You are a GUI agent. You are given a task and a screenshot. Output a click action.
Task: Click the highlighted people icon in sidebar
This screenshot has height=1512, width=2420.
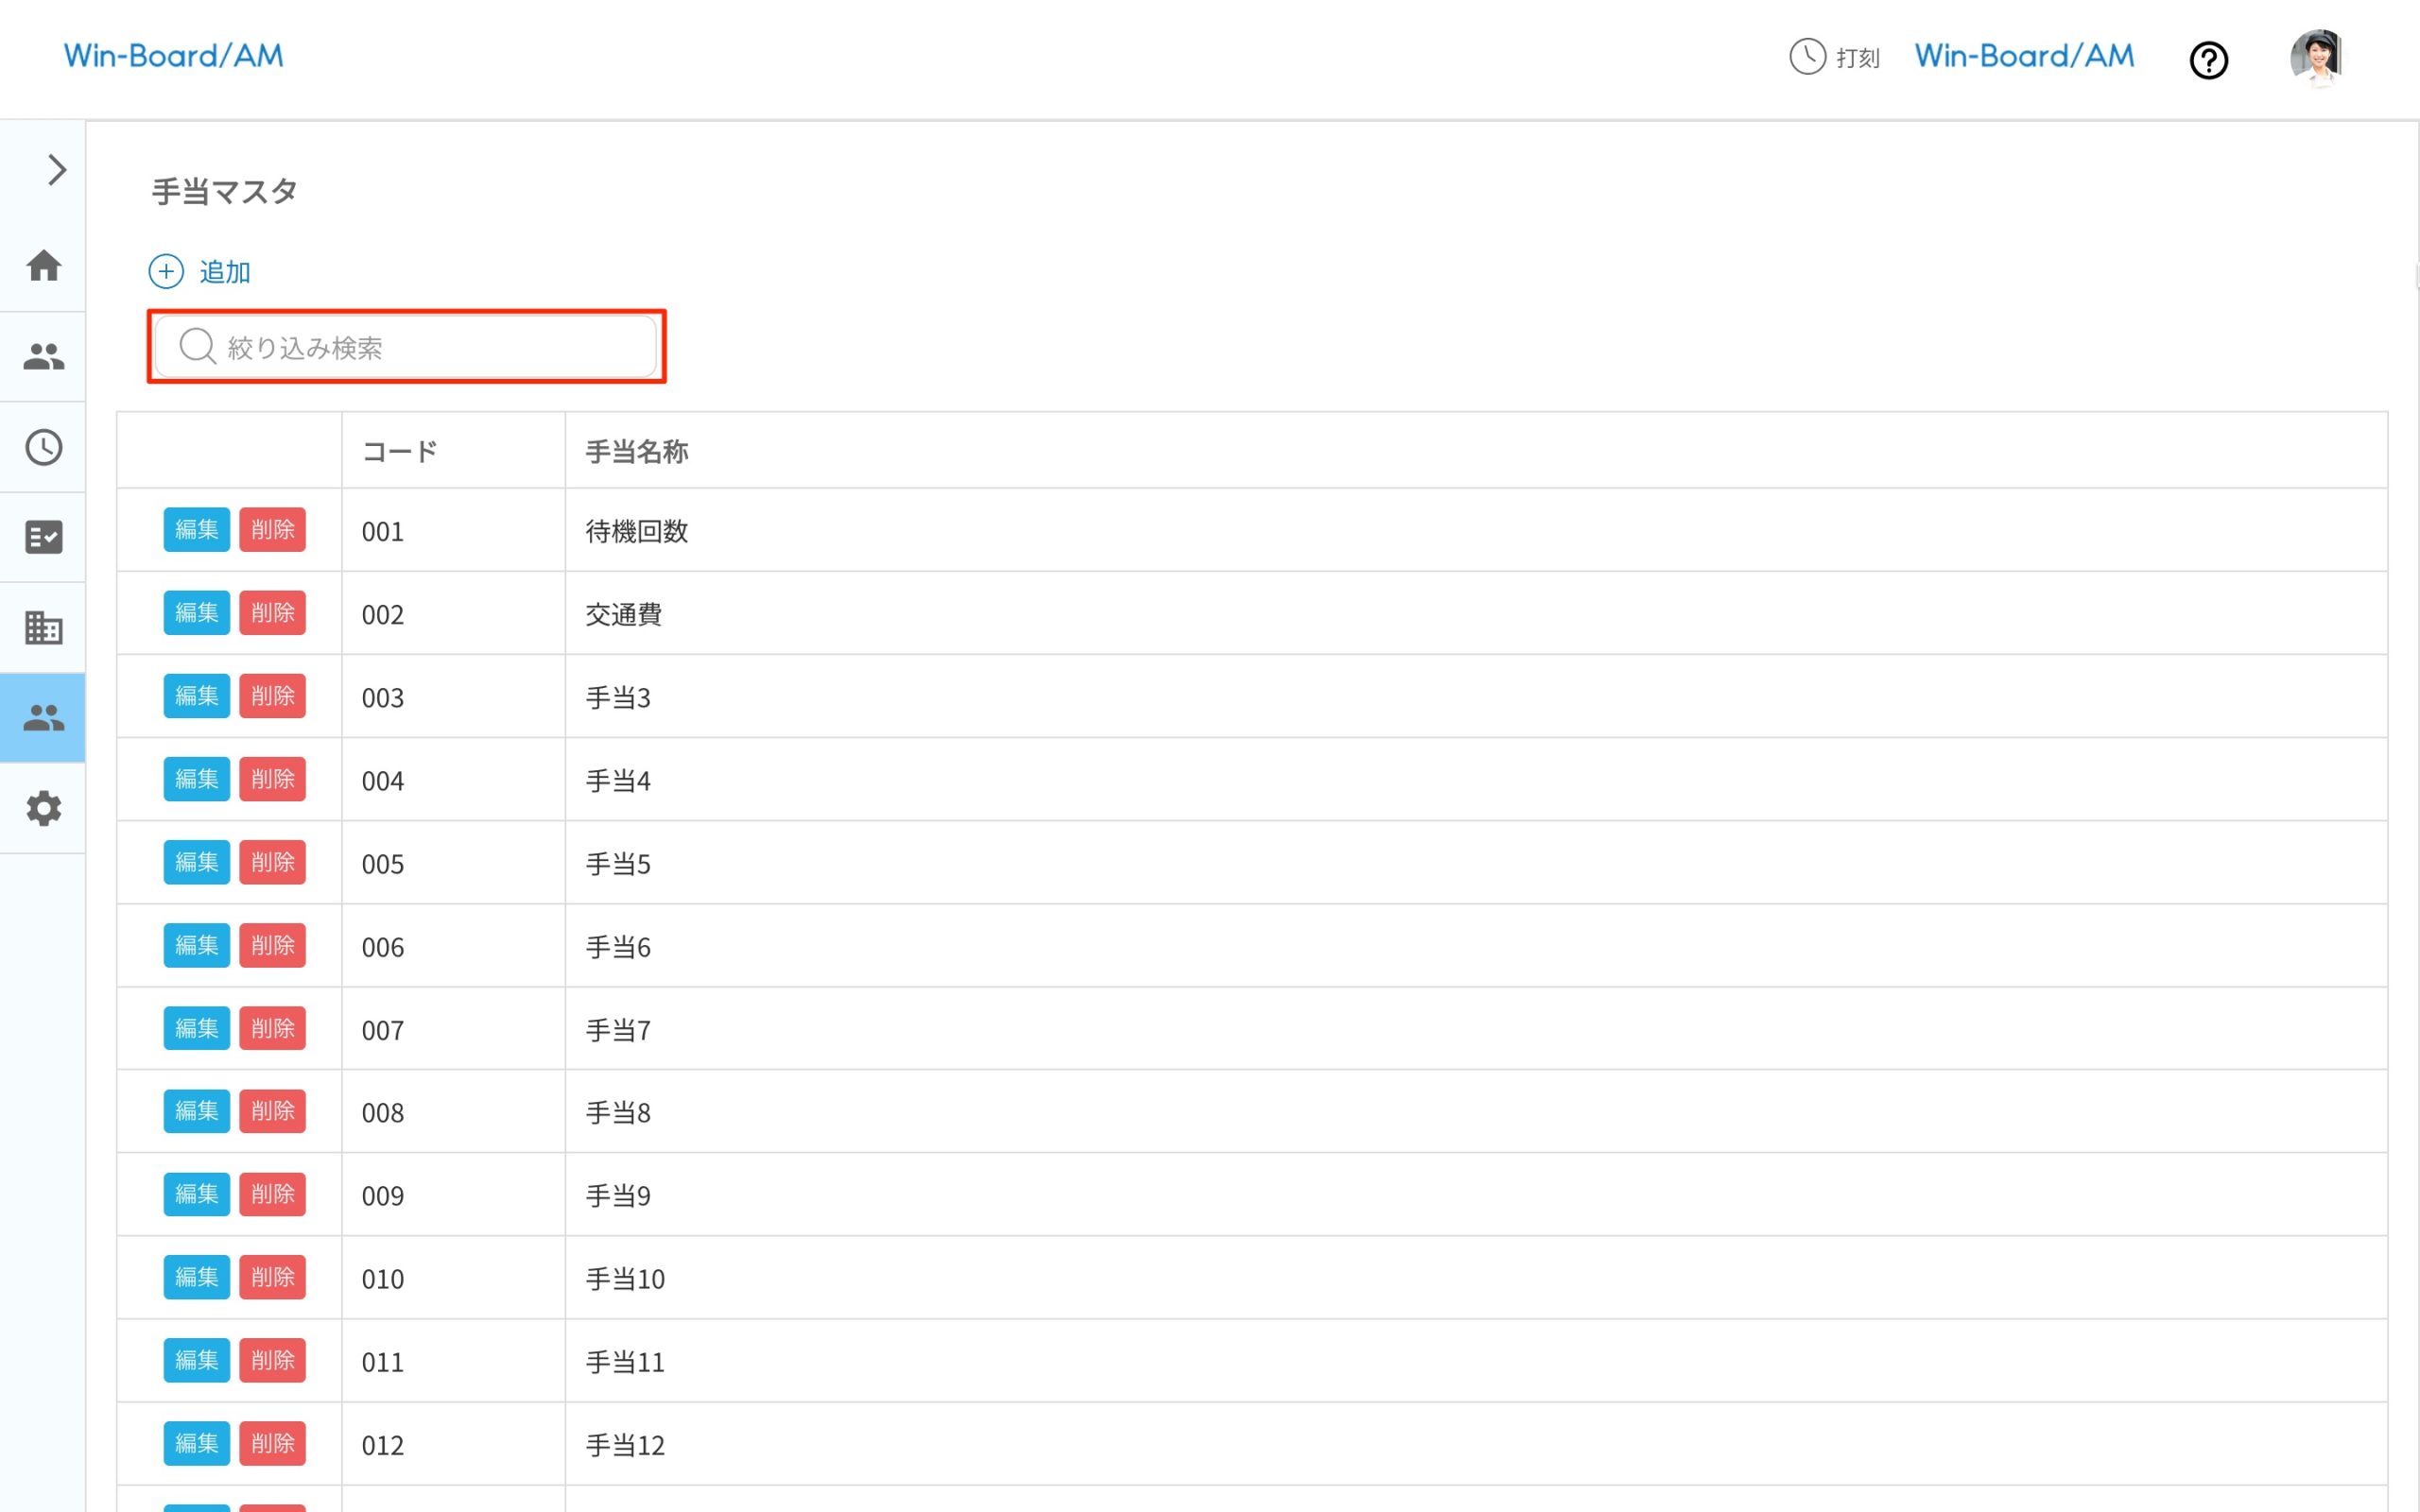43,718
